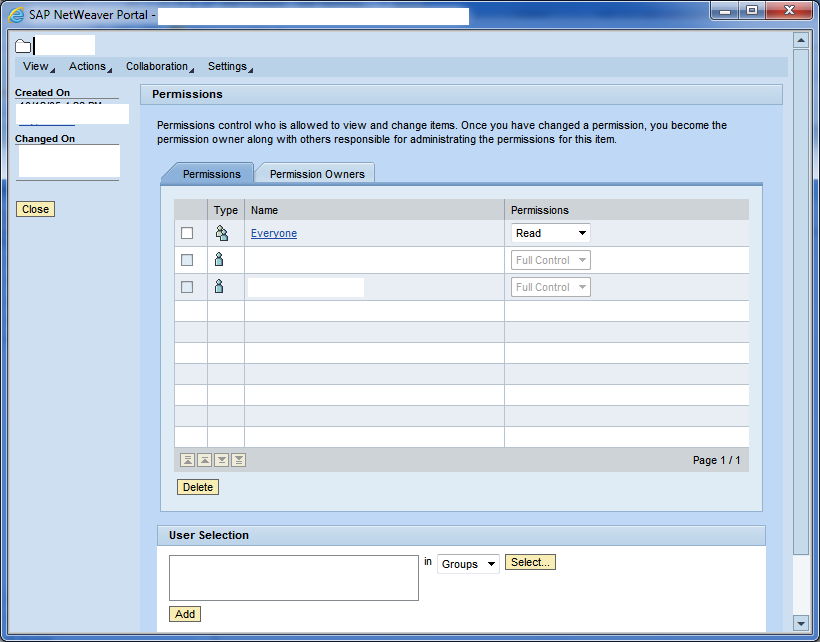Jump to first page of permissions table
The image size is (820, 642).
(187, 460)
